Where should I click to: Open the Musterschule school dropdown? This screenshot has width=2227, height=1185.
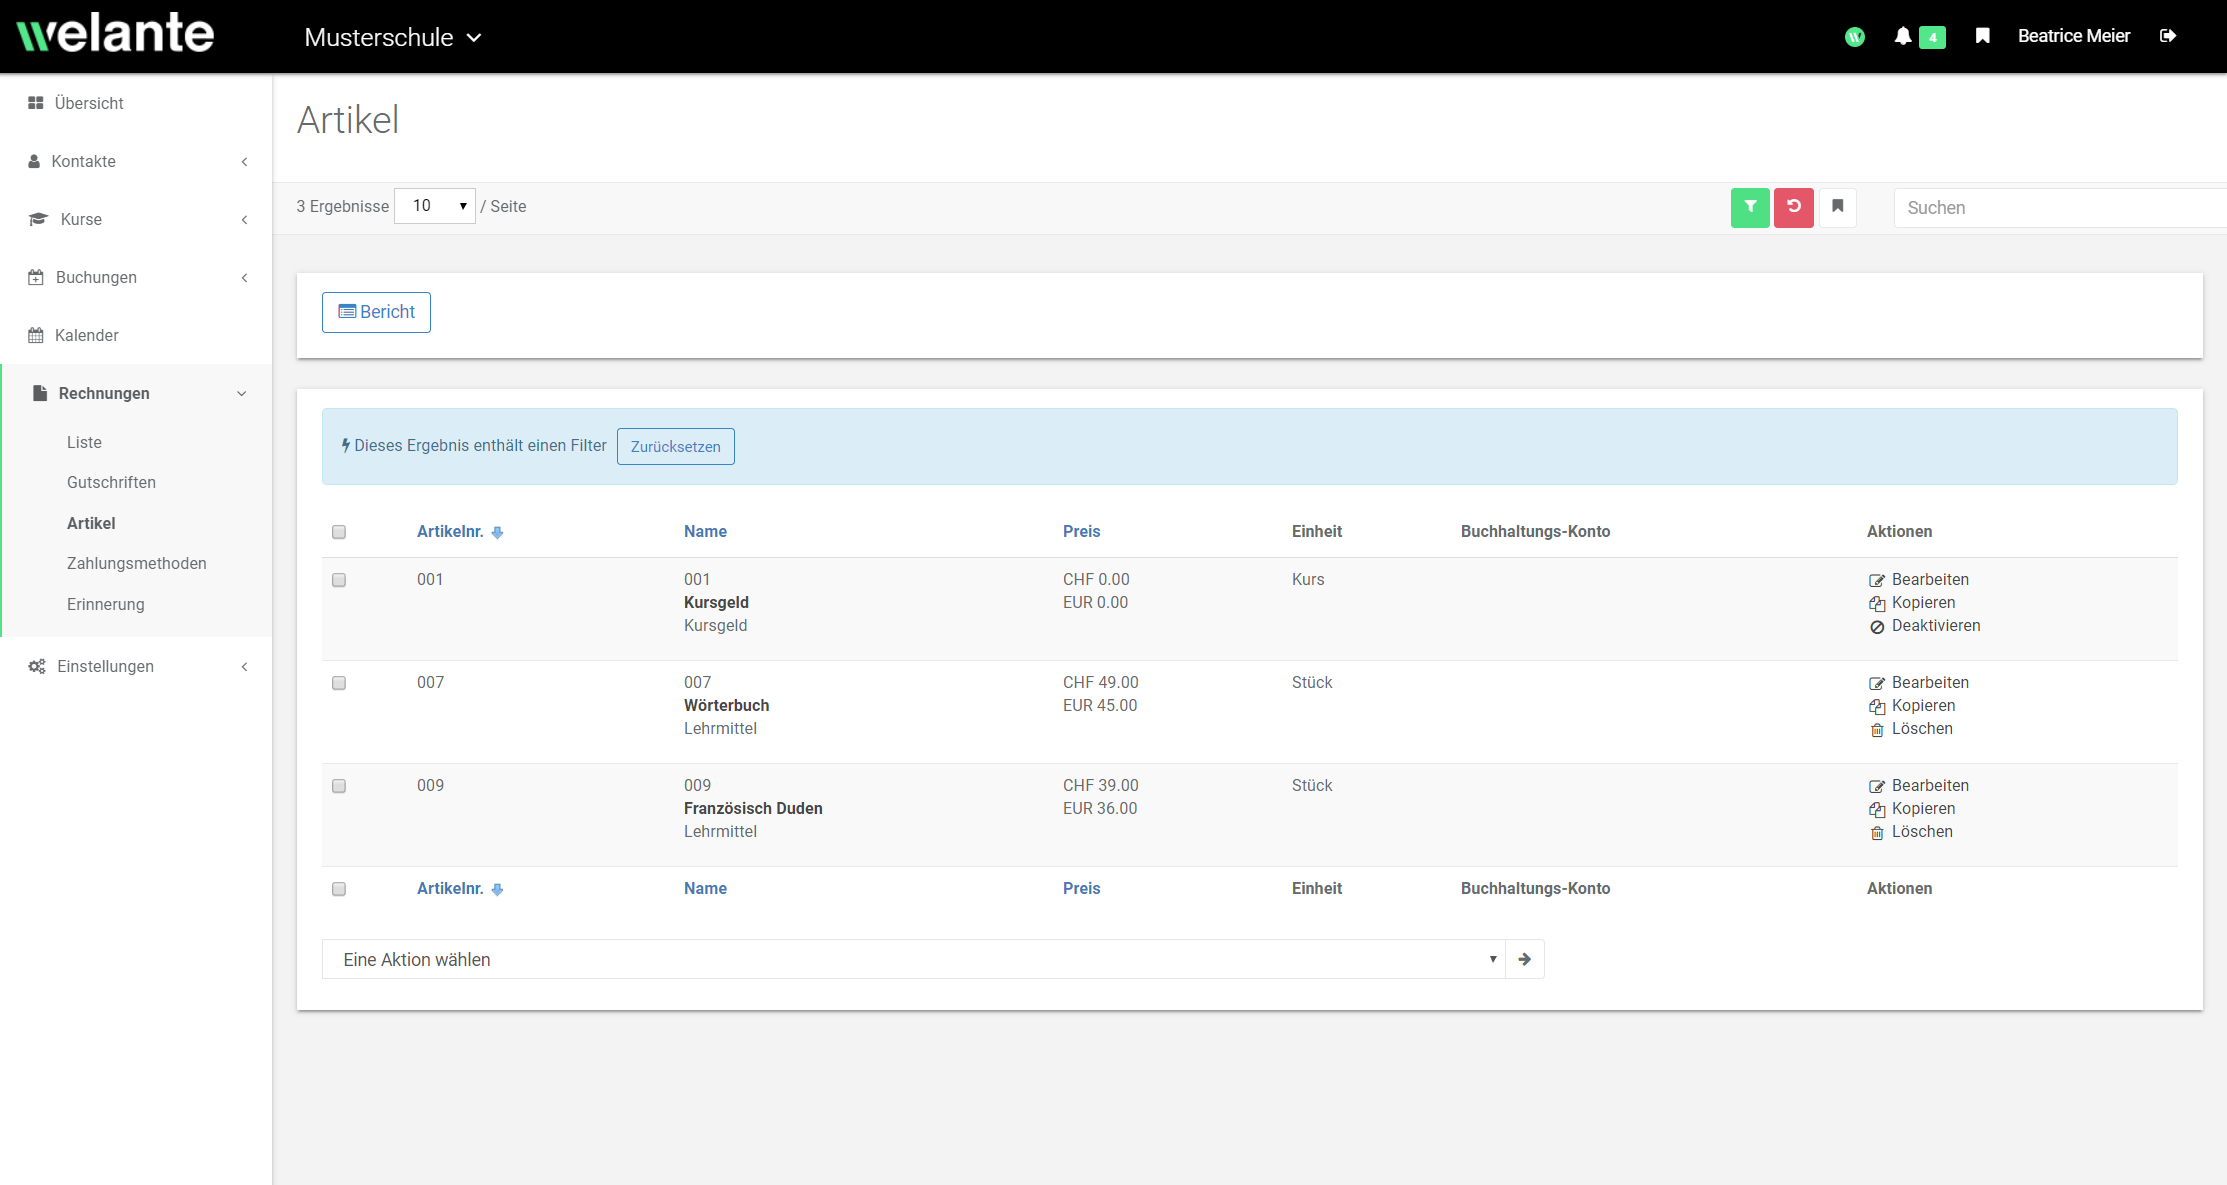tap(393, 37)
